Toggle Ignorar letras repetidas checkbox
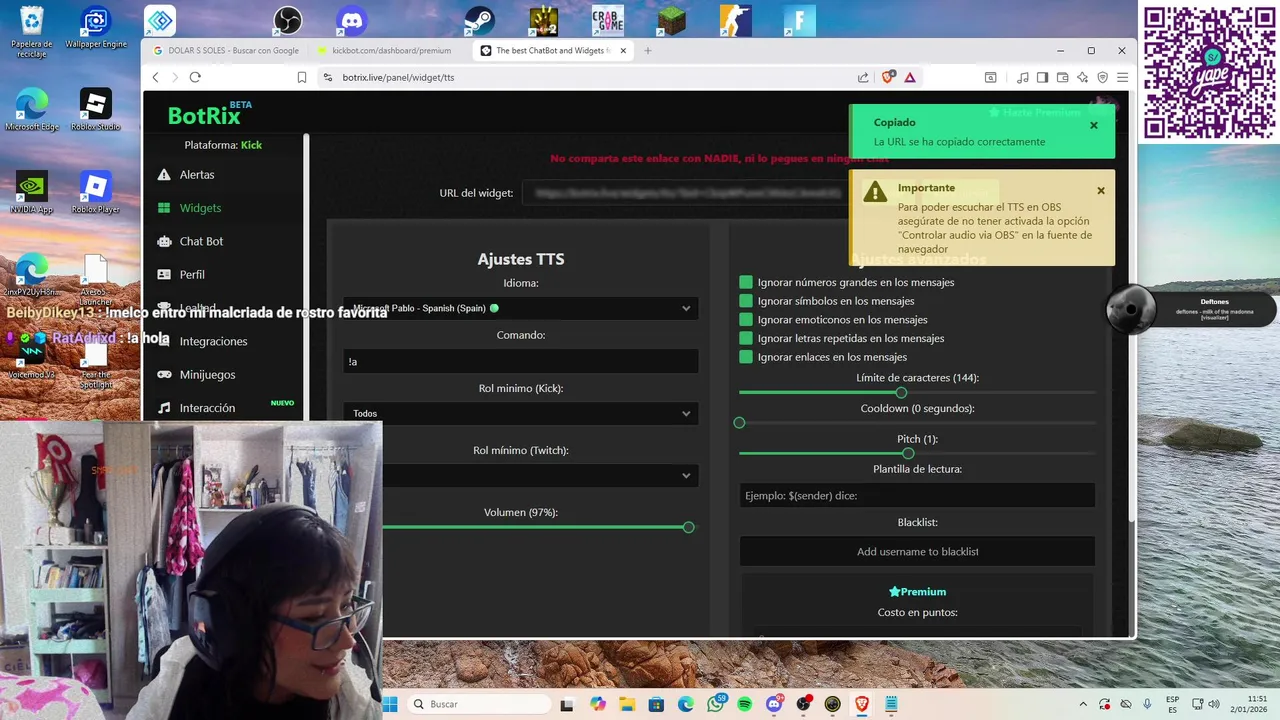Screen dimensions: 1280x720 click(746, 338)
